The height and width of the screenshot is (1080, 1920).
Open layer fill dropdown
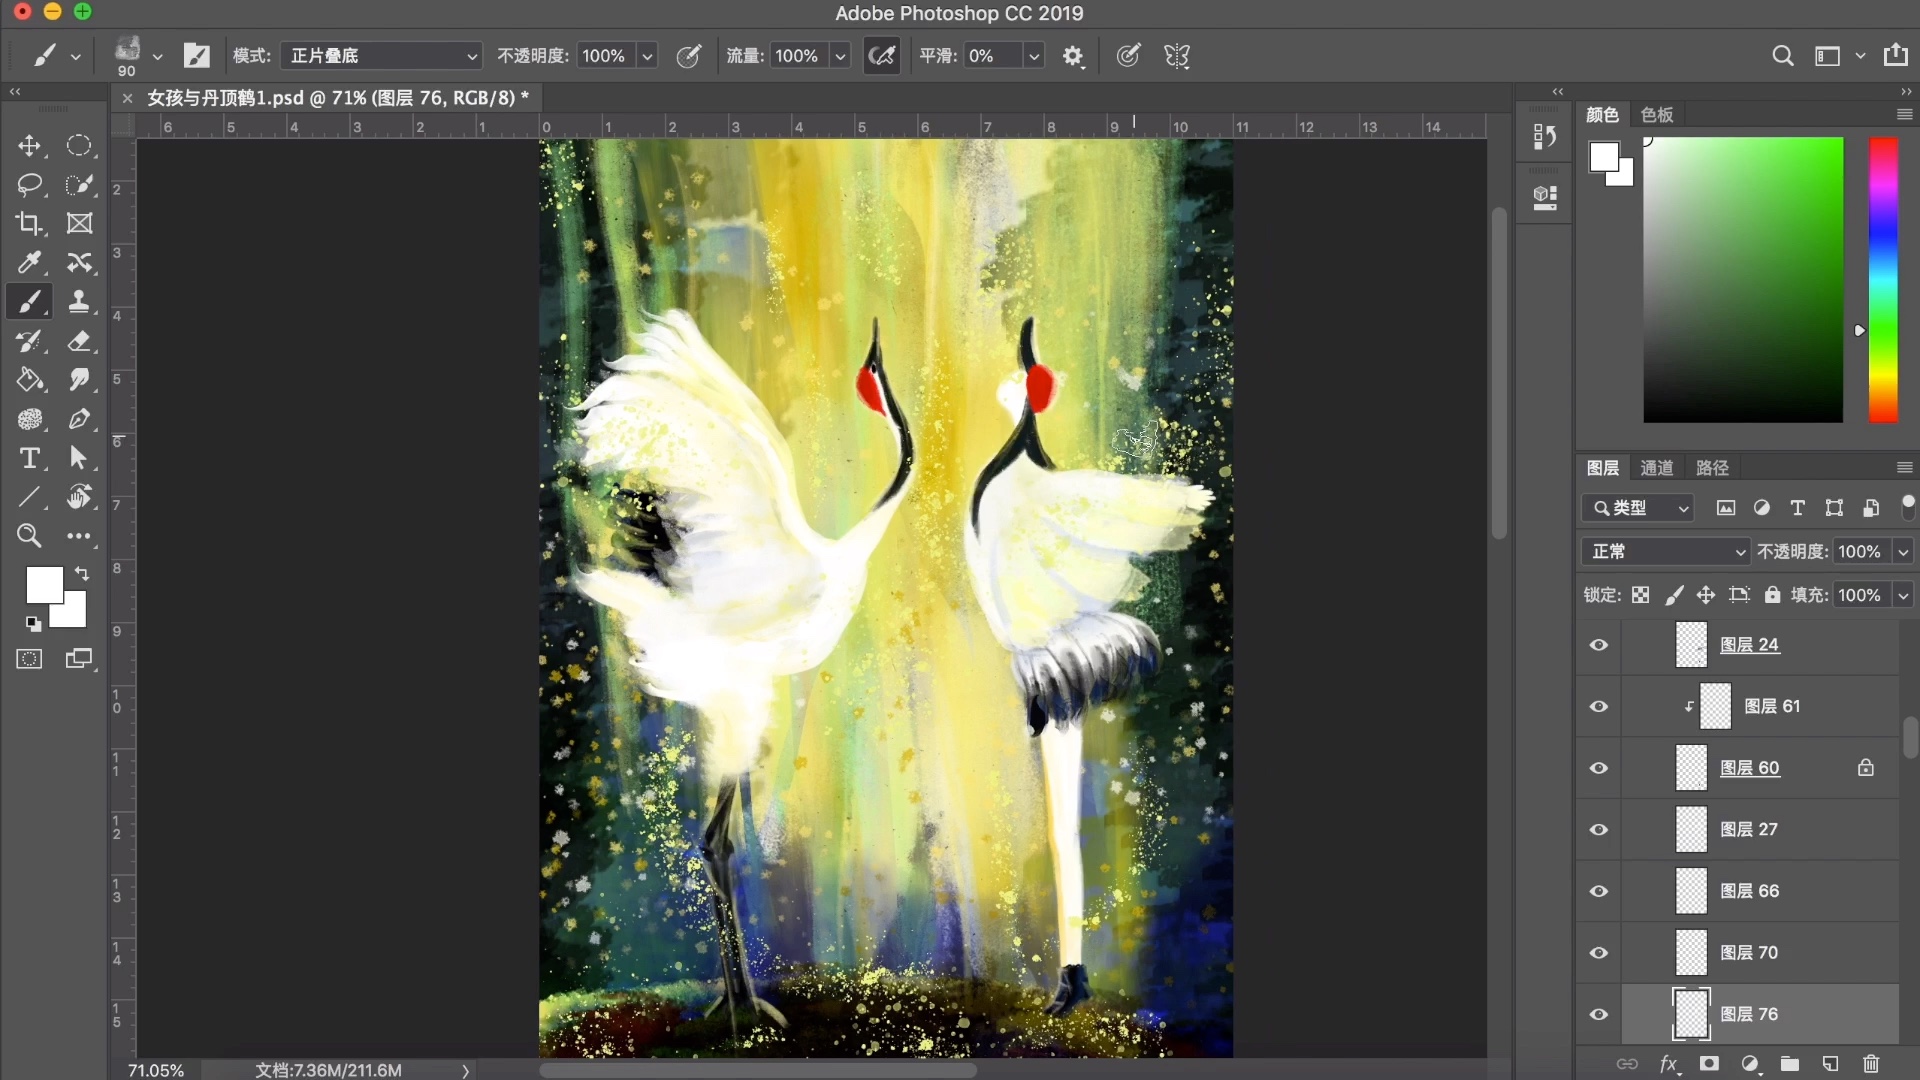pyautogui.click(x=1903, y=595)
